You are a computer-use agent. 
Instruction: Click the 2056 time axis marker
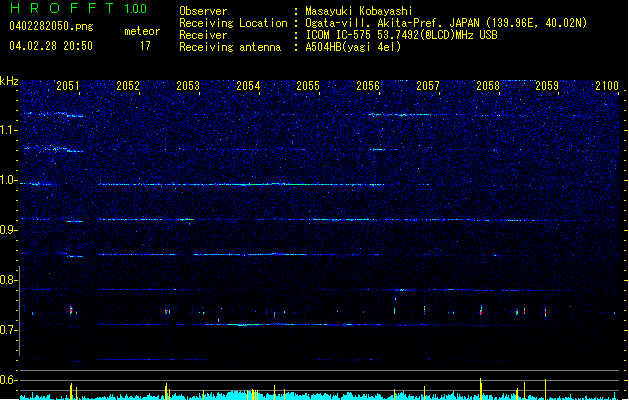[368, 86]
